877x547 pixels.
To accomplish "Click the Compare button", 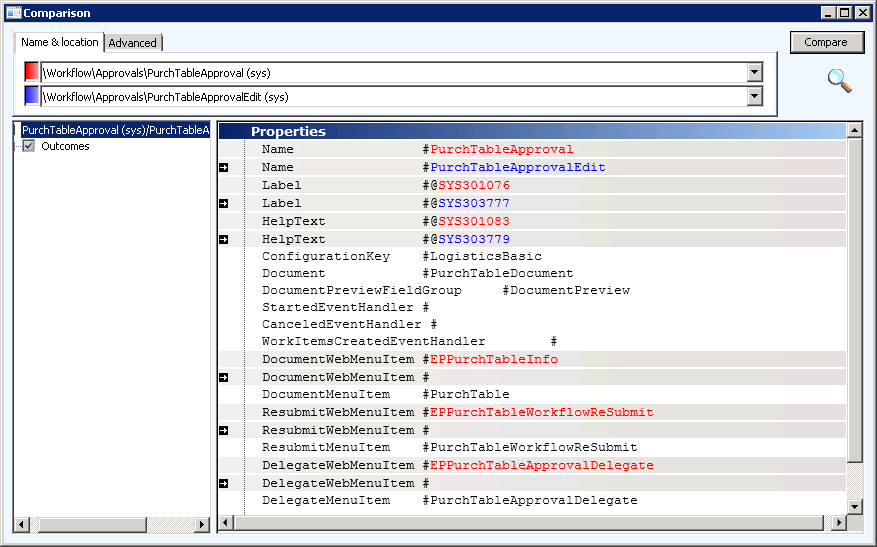I will pos(826,42).
